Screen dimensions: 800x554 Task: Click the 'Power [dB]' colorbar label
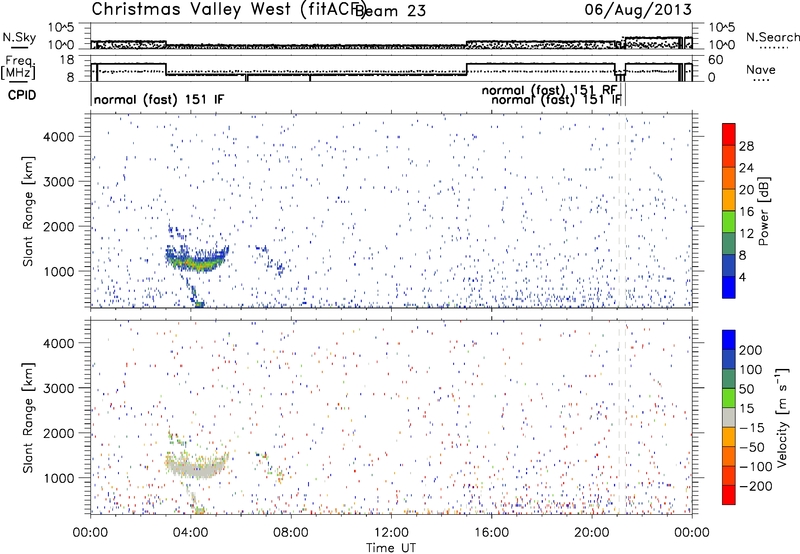point(764,211)
